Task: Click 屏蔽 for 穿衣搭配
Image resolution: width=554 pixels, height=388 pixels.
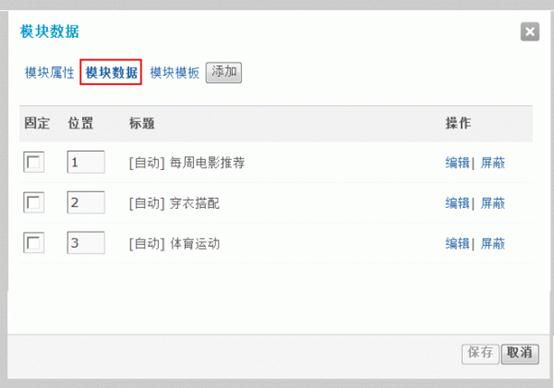Action: pyautogui.click(x=493, y=203)
